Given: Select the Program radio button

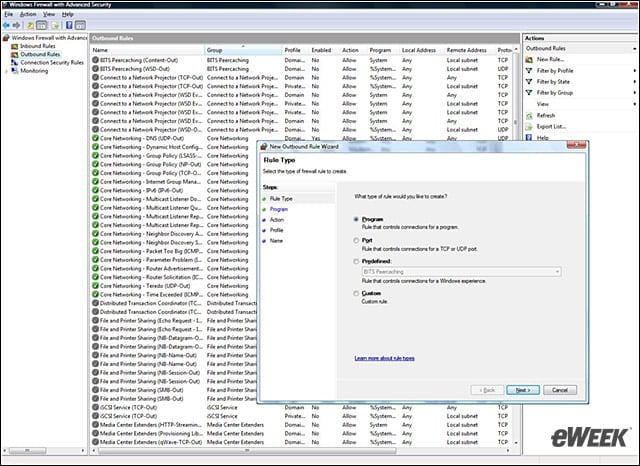Looking at the screenshot, I should 356,219.
